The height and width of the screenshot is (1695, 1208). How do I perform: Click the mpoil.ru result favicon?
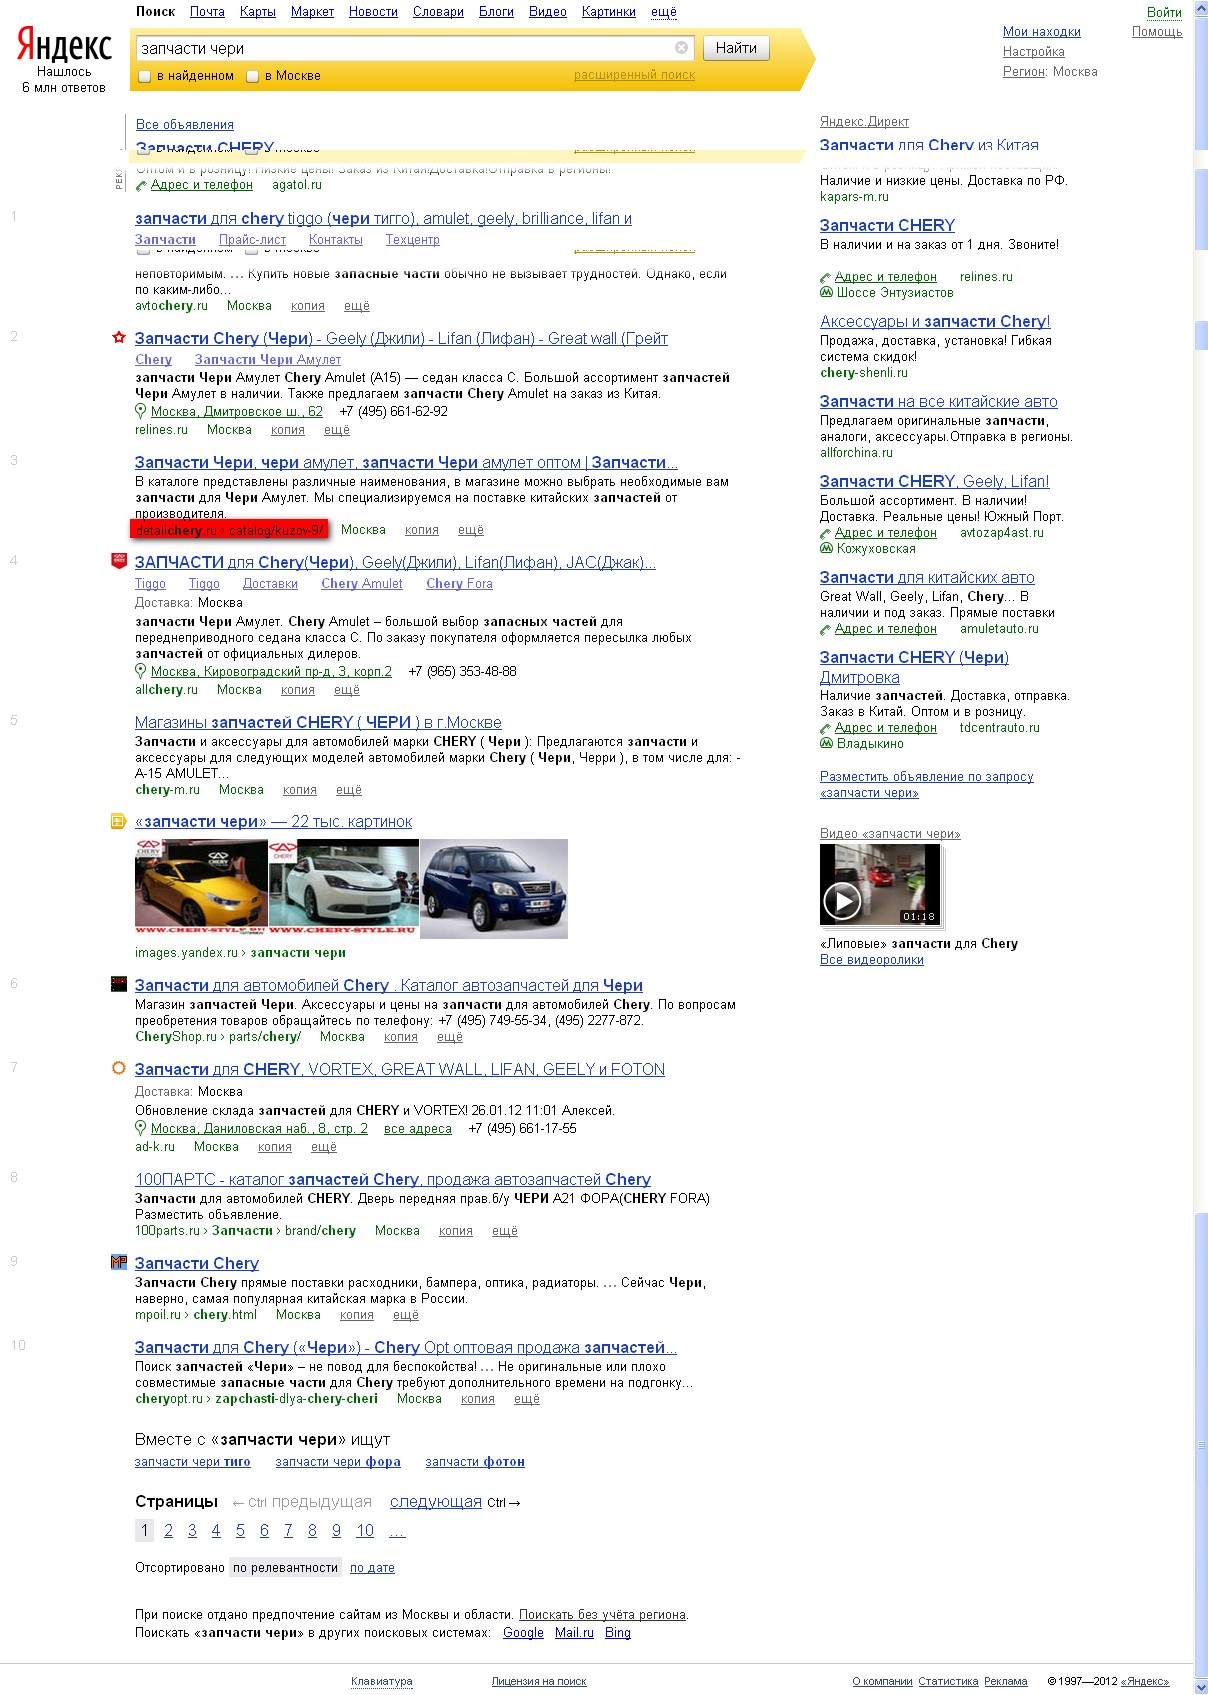tap(119, 1262)
